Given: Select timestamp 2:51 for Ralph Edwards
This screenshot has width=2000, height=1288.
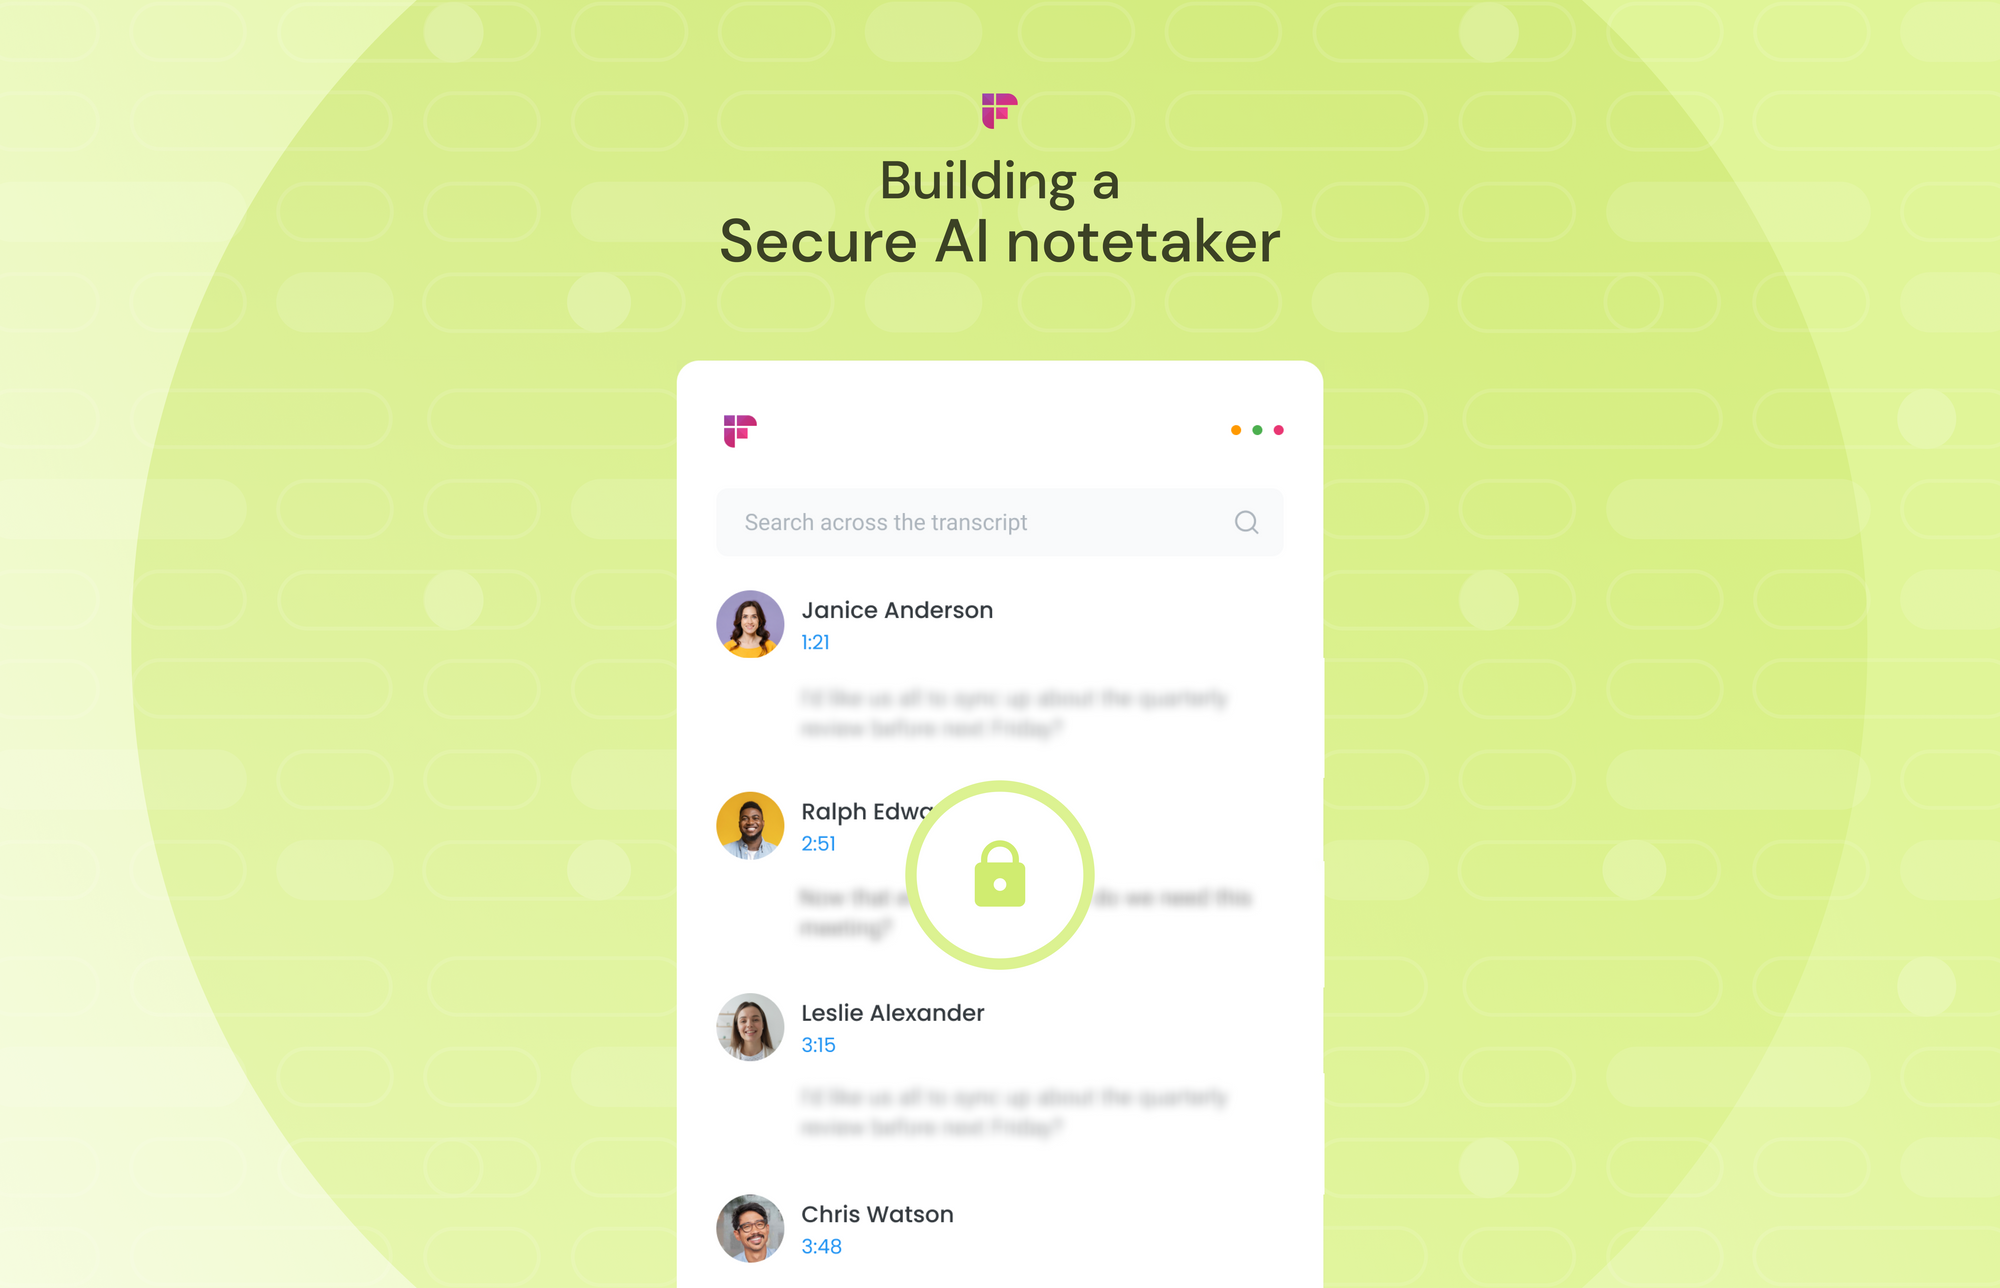Looking at the screenshot, I should [821, 842].
